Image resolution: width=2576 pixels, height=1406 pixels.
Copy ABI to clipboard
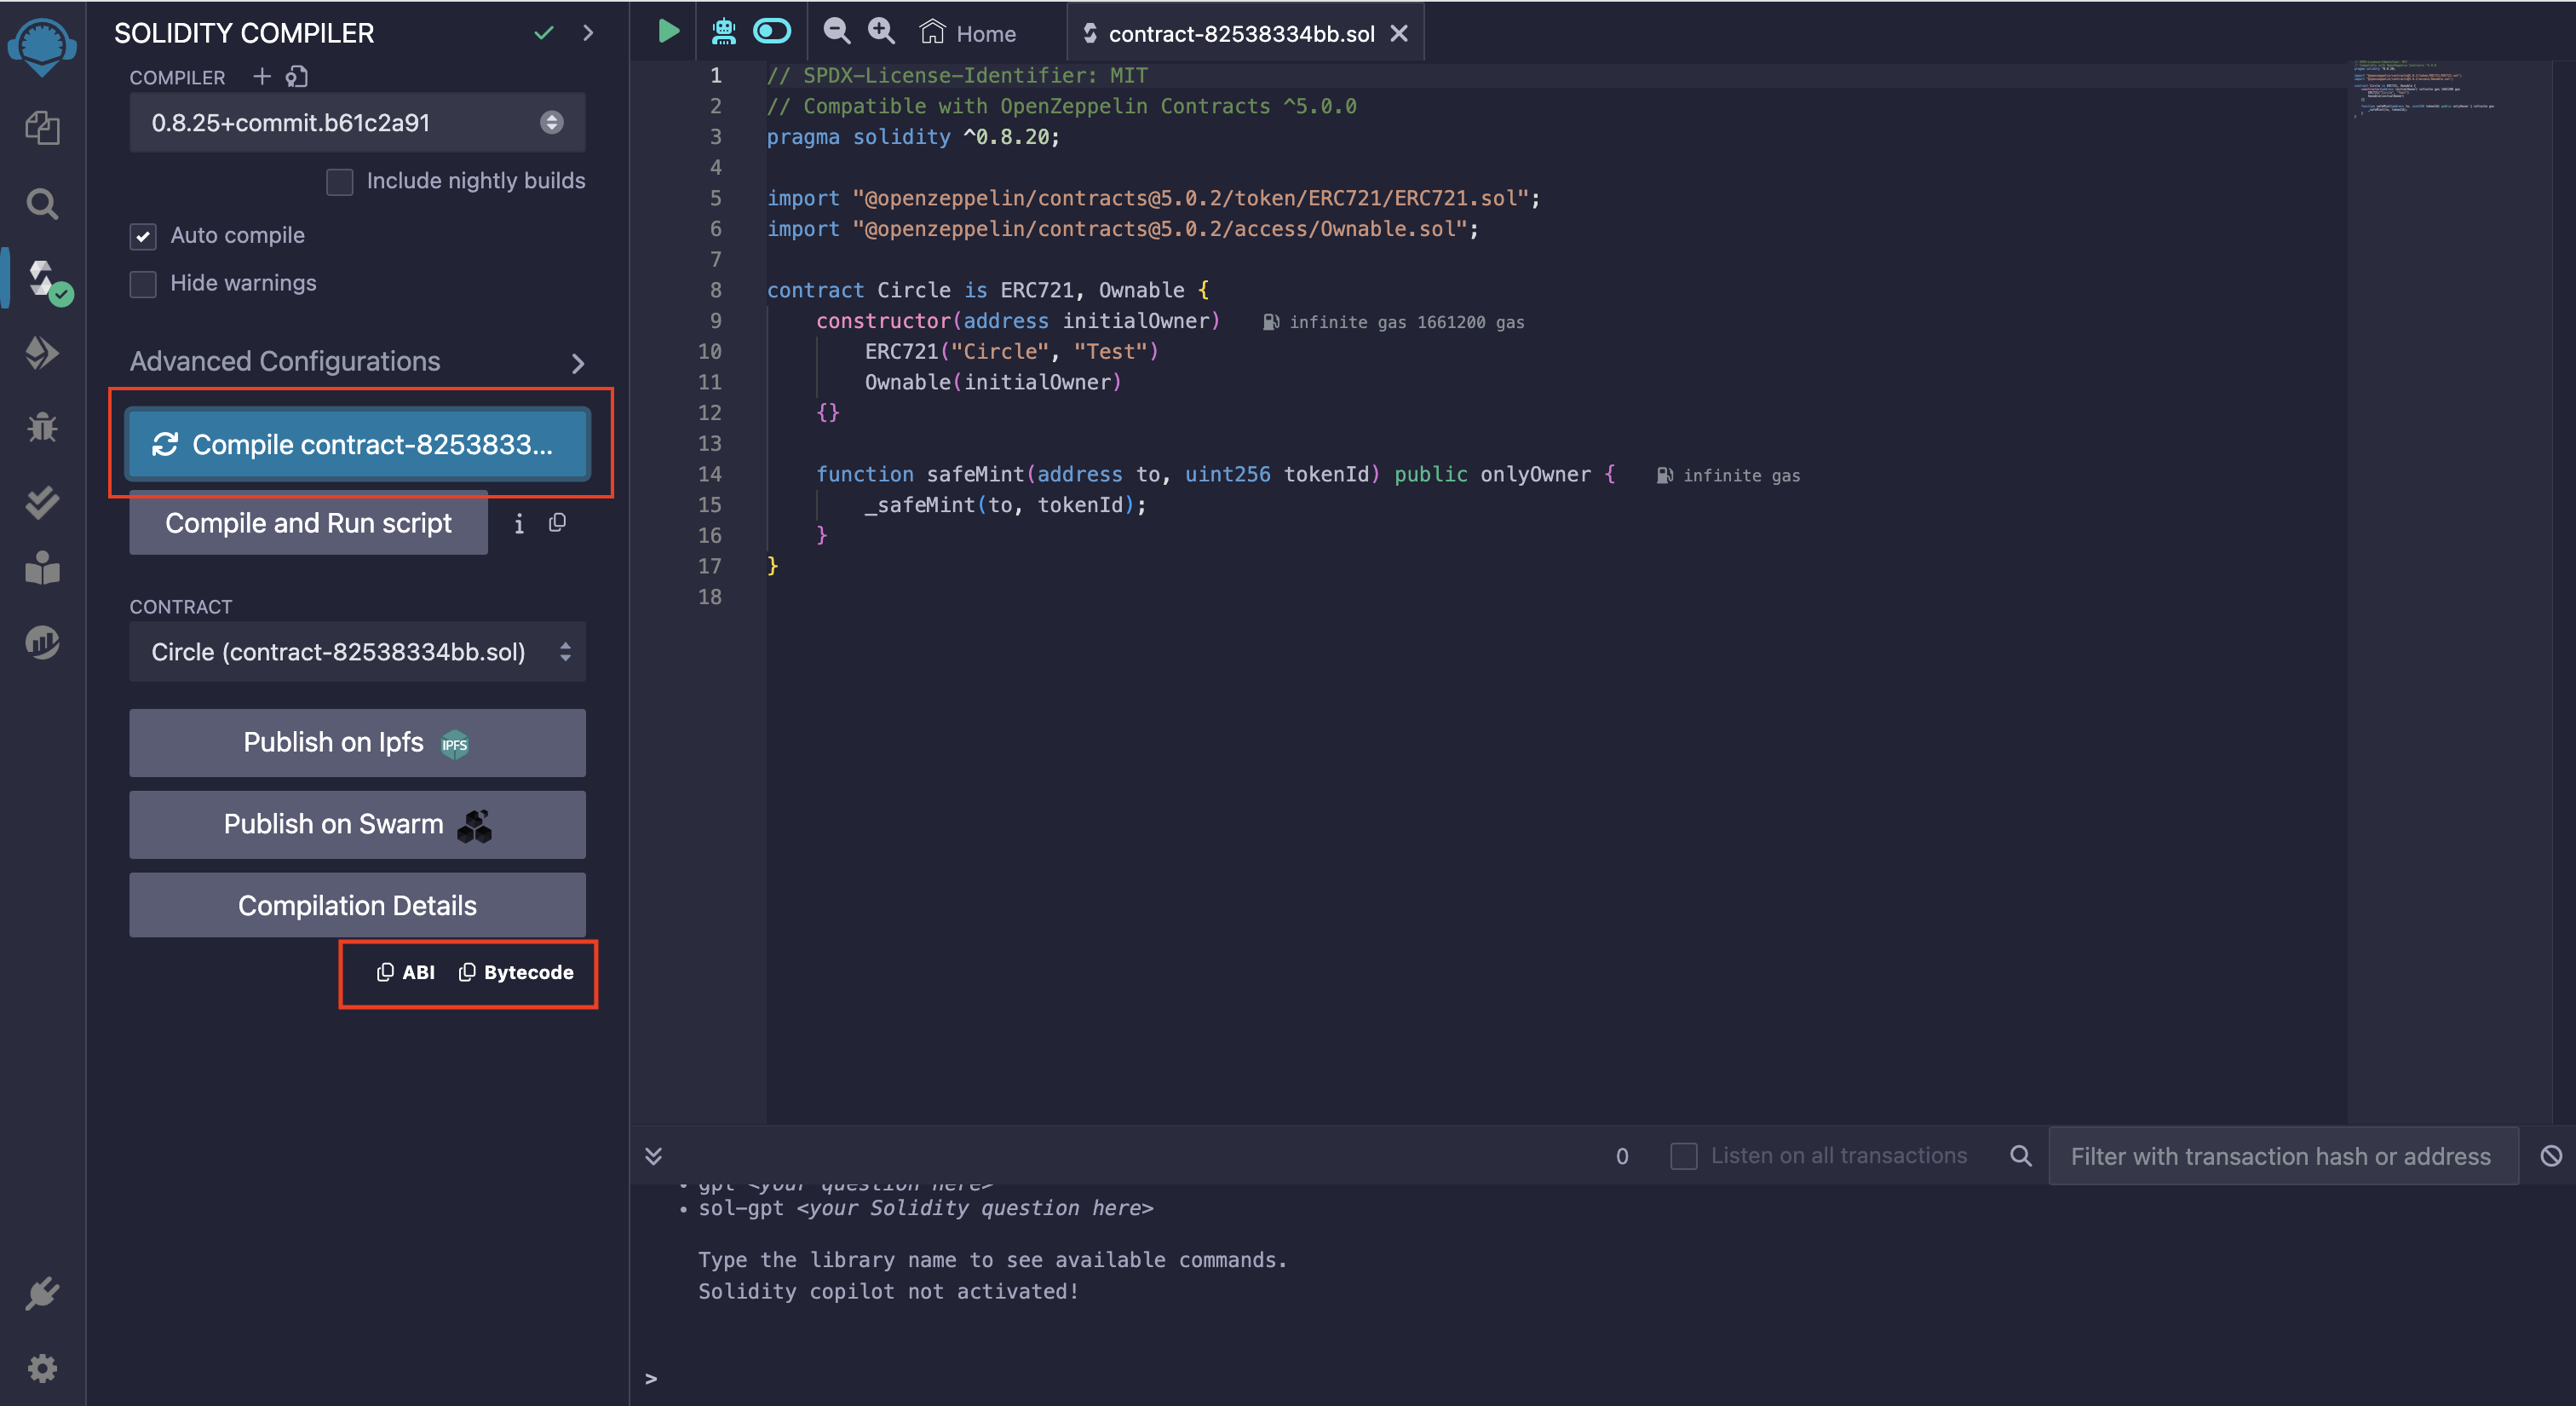tap(406, 972)
